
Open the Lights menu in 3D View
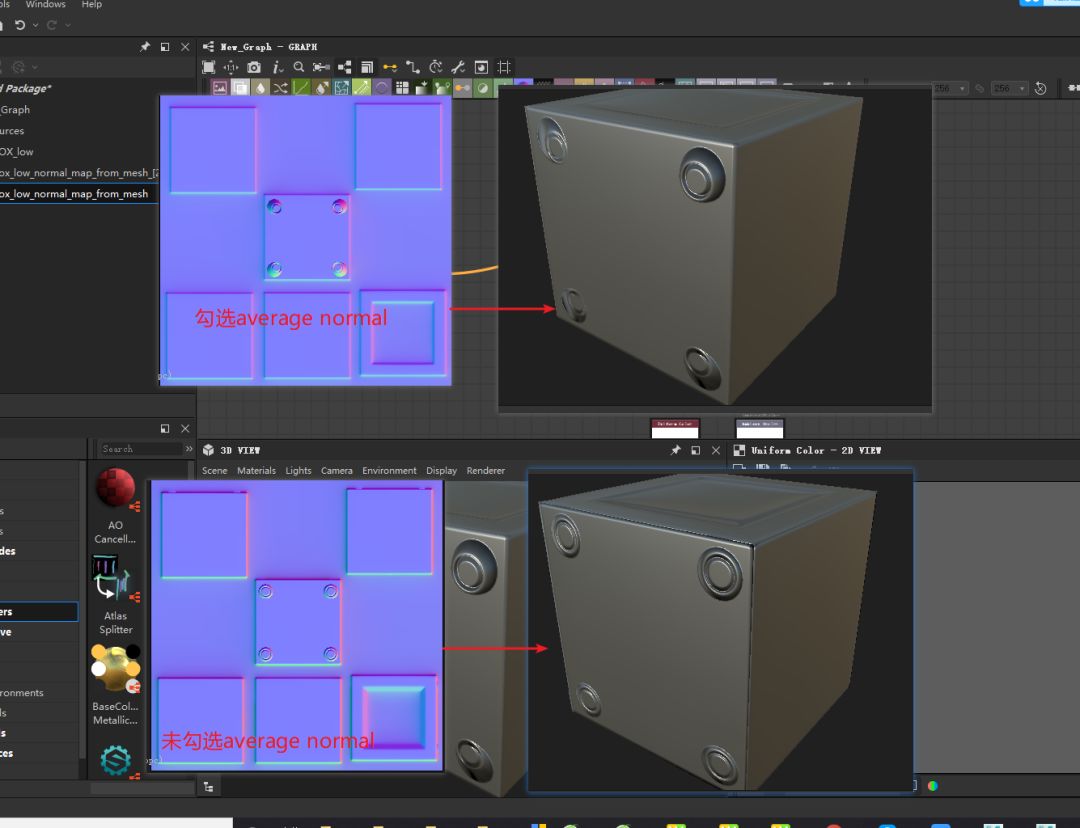coord(298,470)
